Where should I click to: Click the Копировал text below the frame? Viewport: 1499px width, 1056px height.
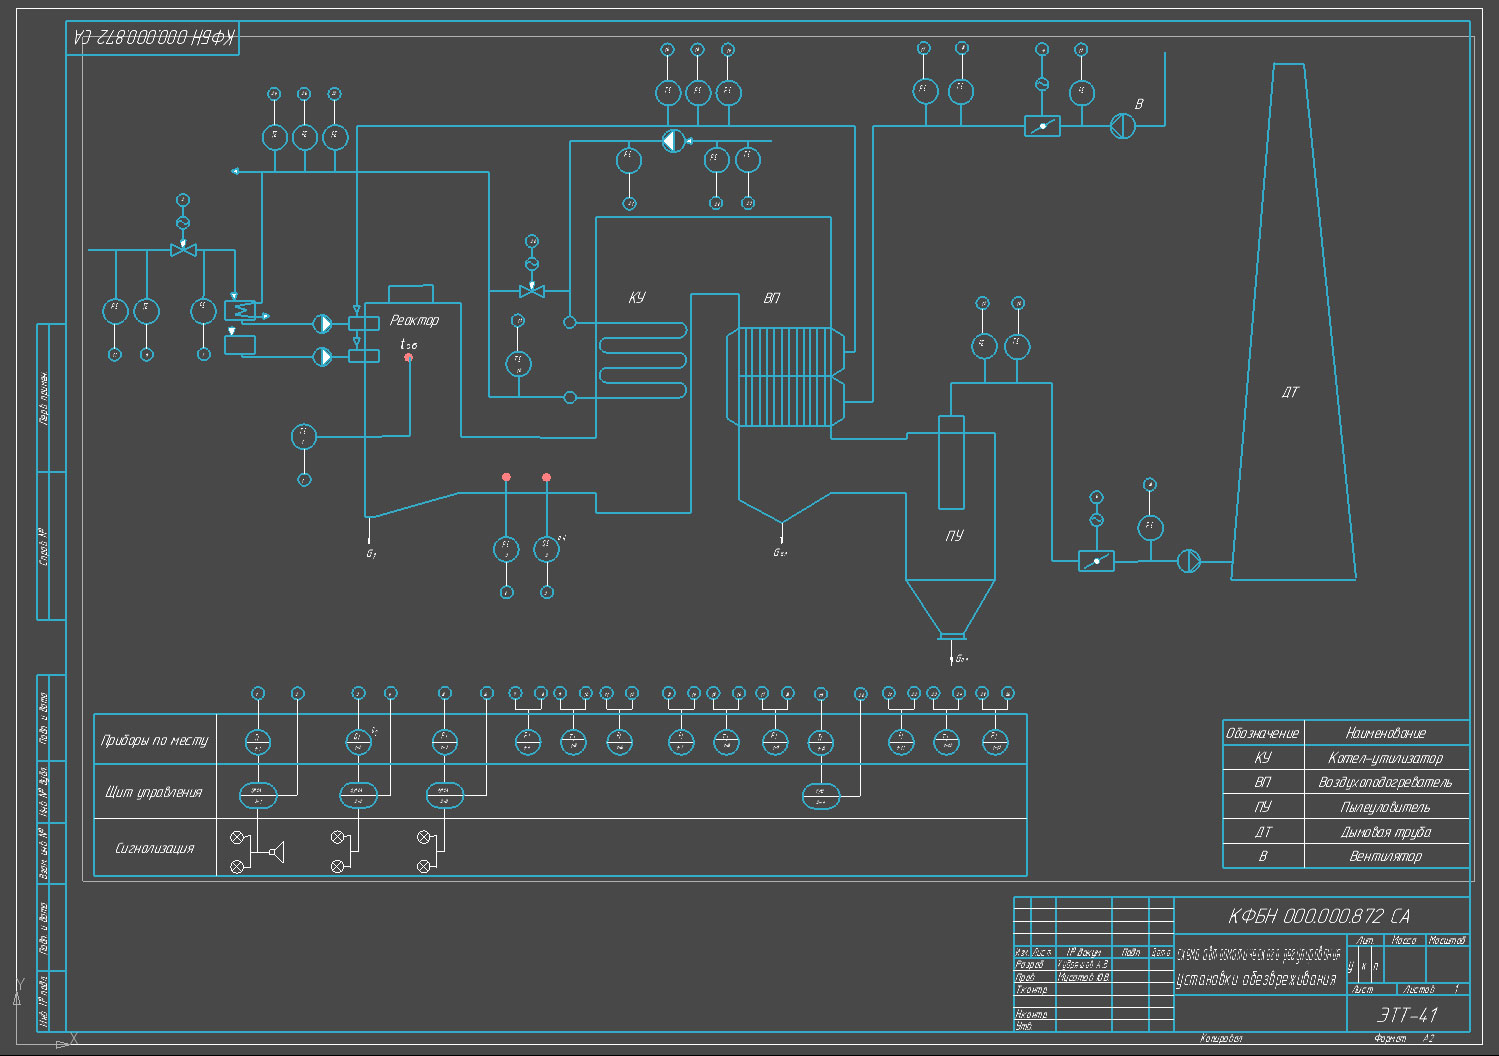tap(1221, 1038)
